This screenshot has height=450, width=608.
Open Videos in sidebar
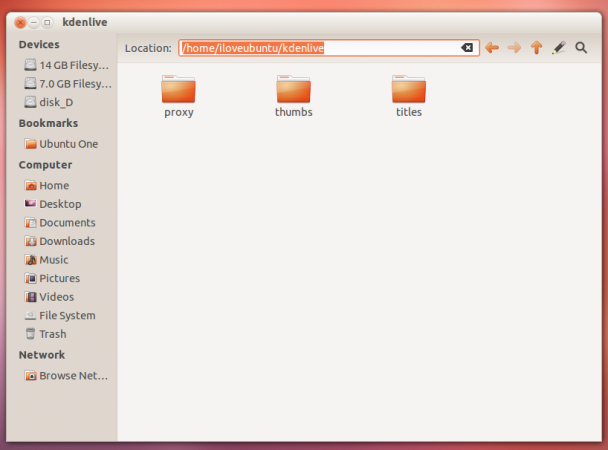49,297
